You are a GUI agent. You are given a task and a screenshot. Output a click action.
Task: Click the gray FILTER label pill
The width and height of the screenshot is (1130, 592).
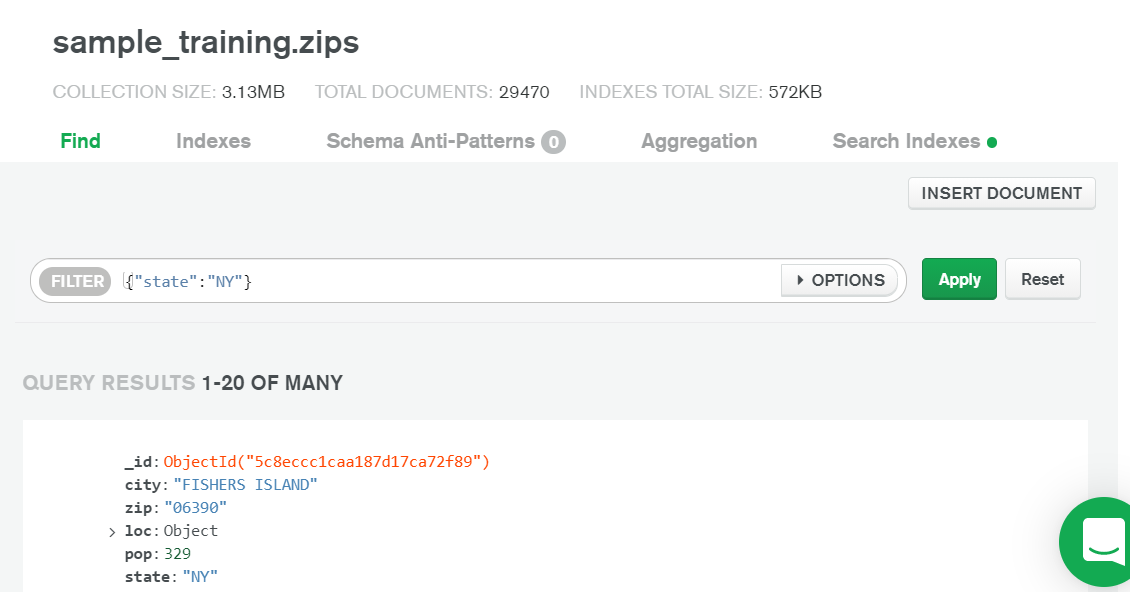coord(76,281)
